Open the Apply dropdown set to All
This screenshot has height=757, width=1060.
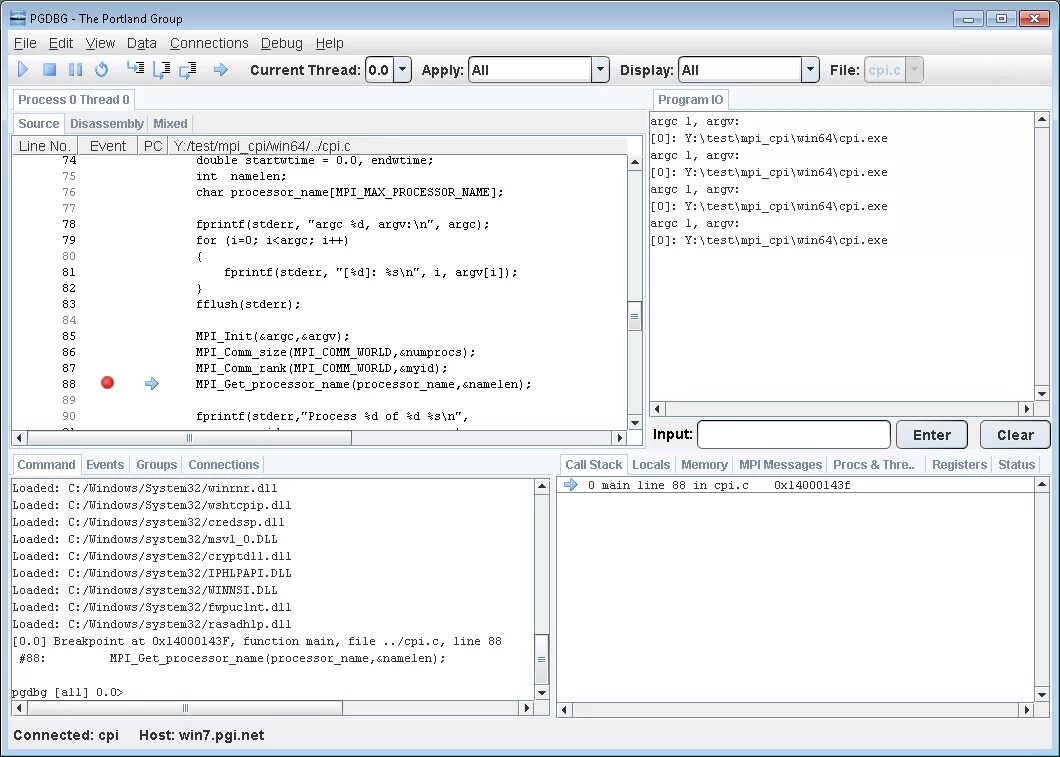pos(600,70)
